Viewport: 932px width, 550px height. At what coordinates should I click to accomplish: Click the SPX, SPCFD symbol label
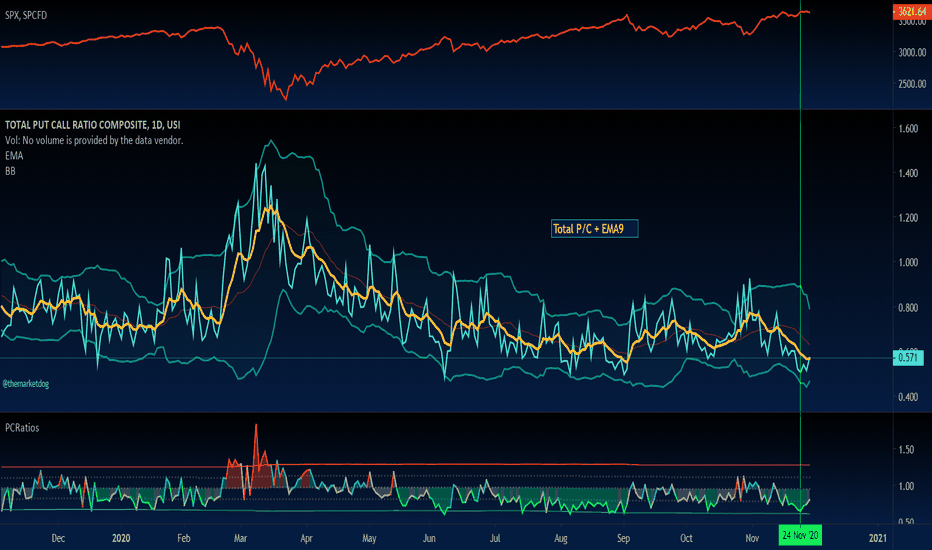(x=26, y=15)
